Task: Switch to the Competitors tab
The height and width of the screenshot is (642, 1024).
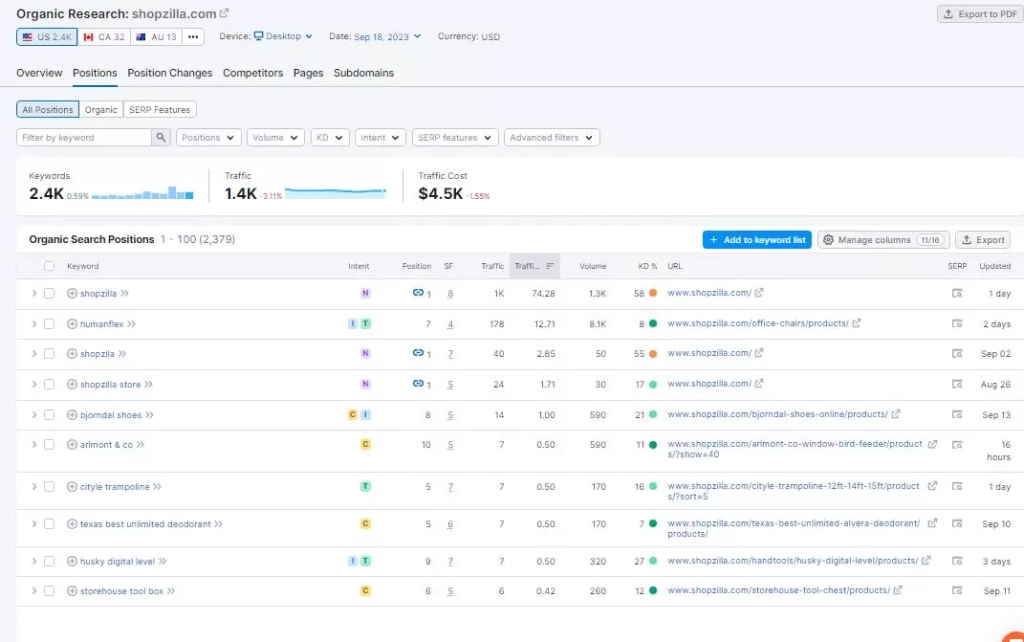Action: (x=253, y=73)
